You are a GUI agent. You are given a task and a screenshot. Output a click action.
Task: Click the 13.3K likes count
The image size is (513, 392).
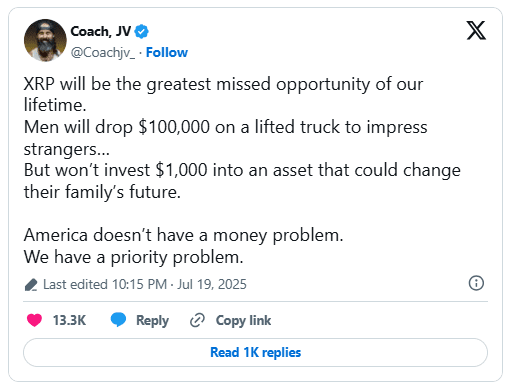[x=69, y=320]
